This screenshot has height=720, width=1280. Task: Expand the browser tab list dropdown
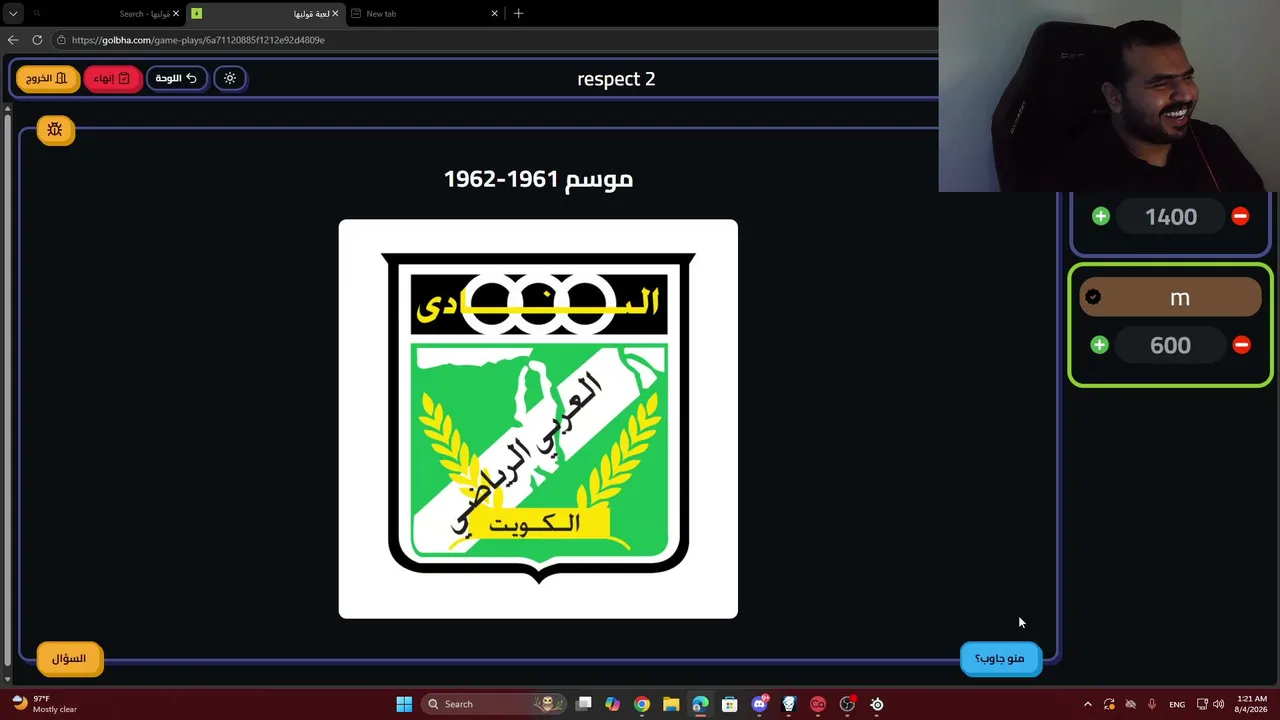tap(13, 14)
